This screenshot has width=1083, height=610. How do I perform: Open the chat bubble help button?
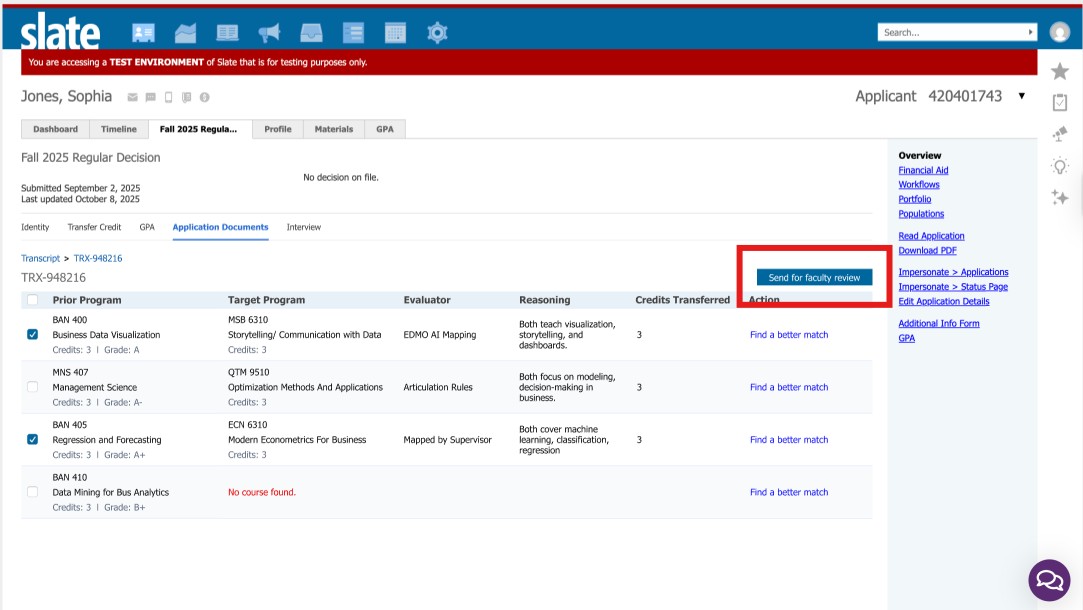point(1049,580)
